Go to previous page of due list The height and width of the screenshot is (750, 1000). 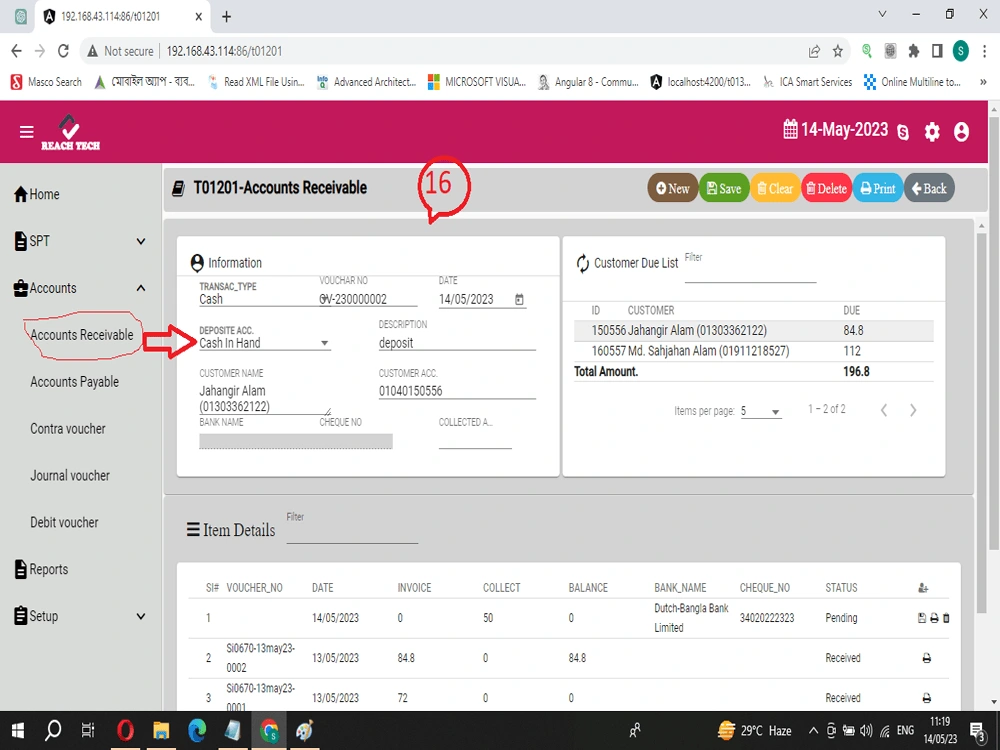click(883, 410)
